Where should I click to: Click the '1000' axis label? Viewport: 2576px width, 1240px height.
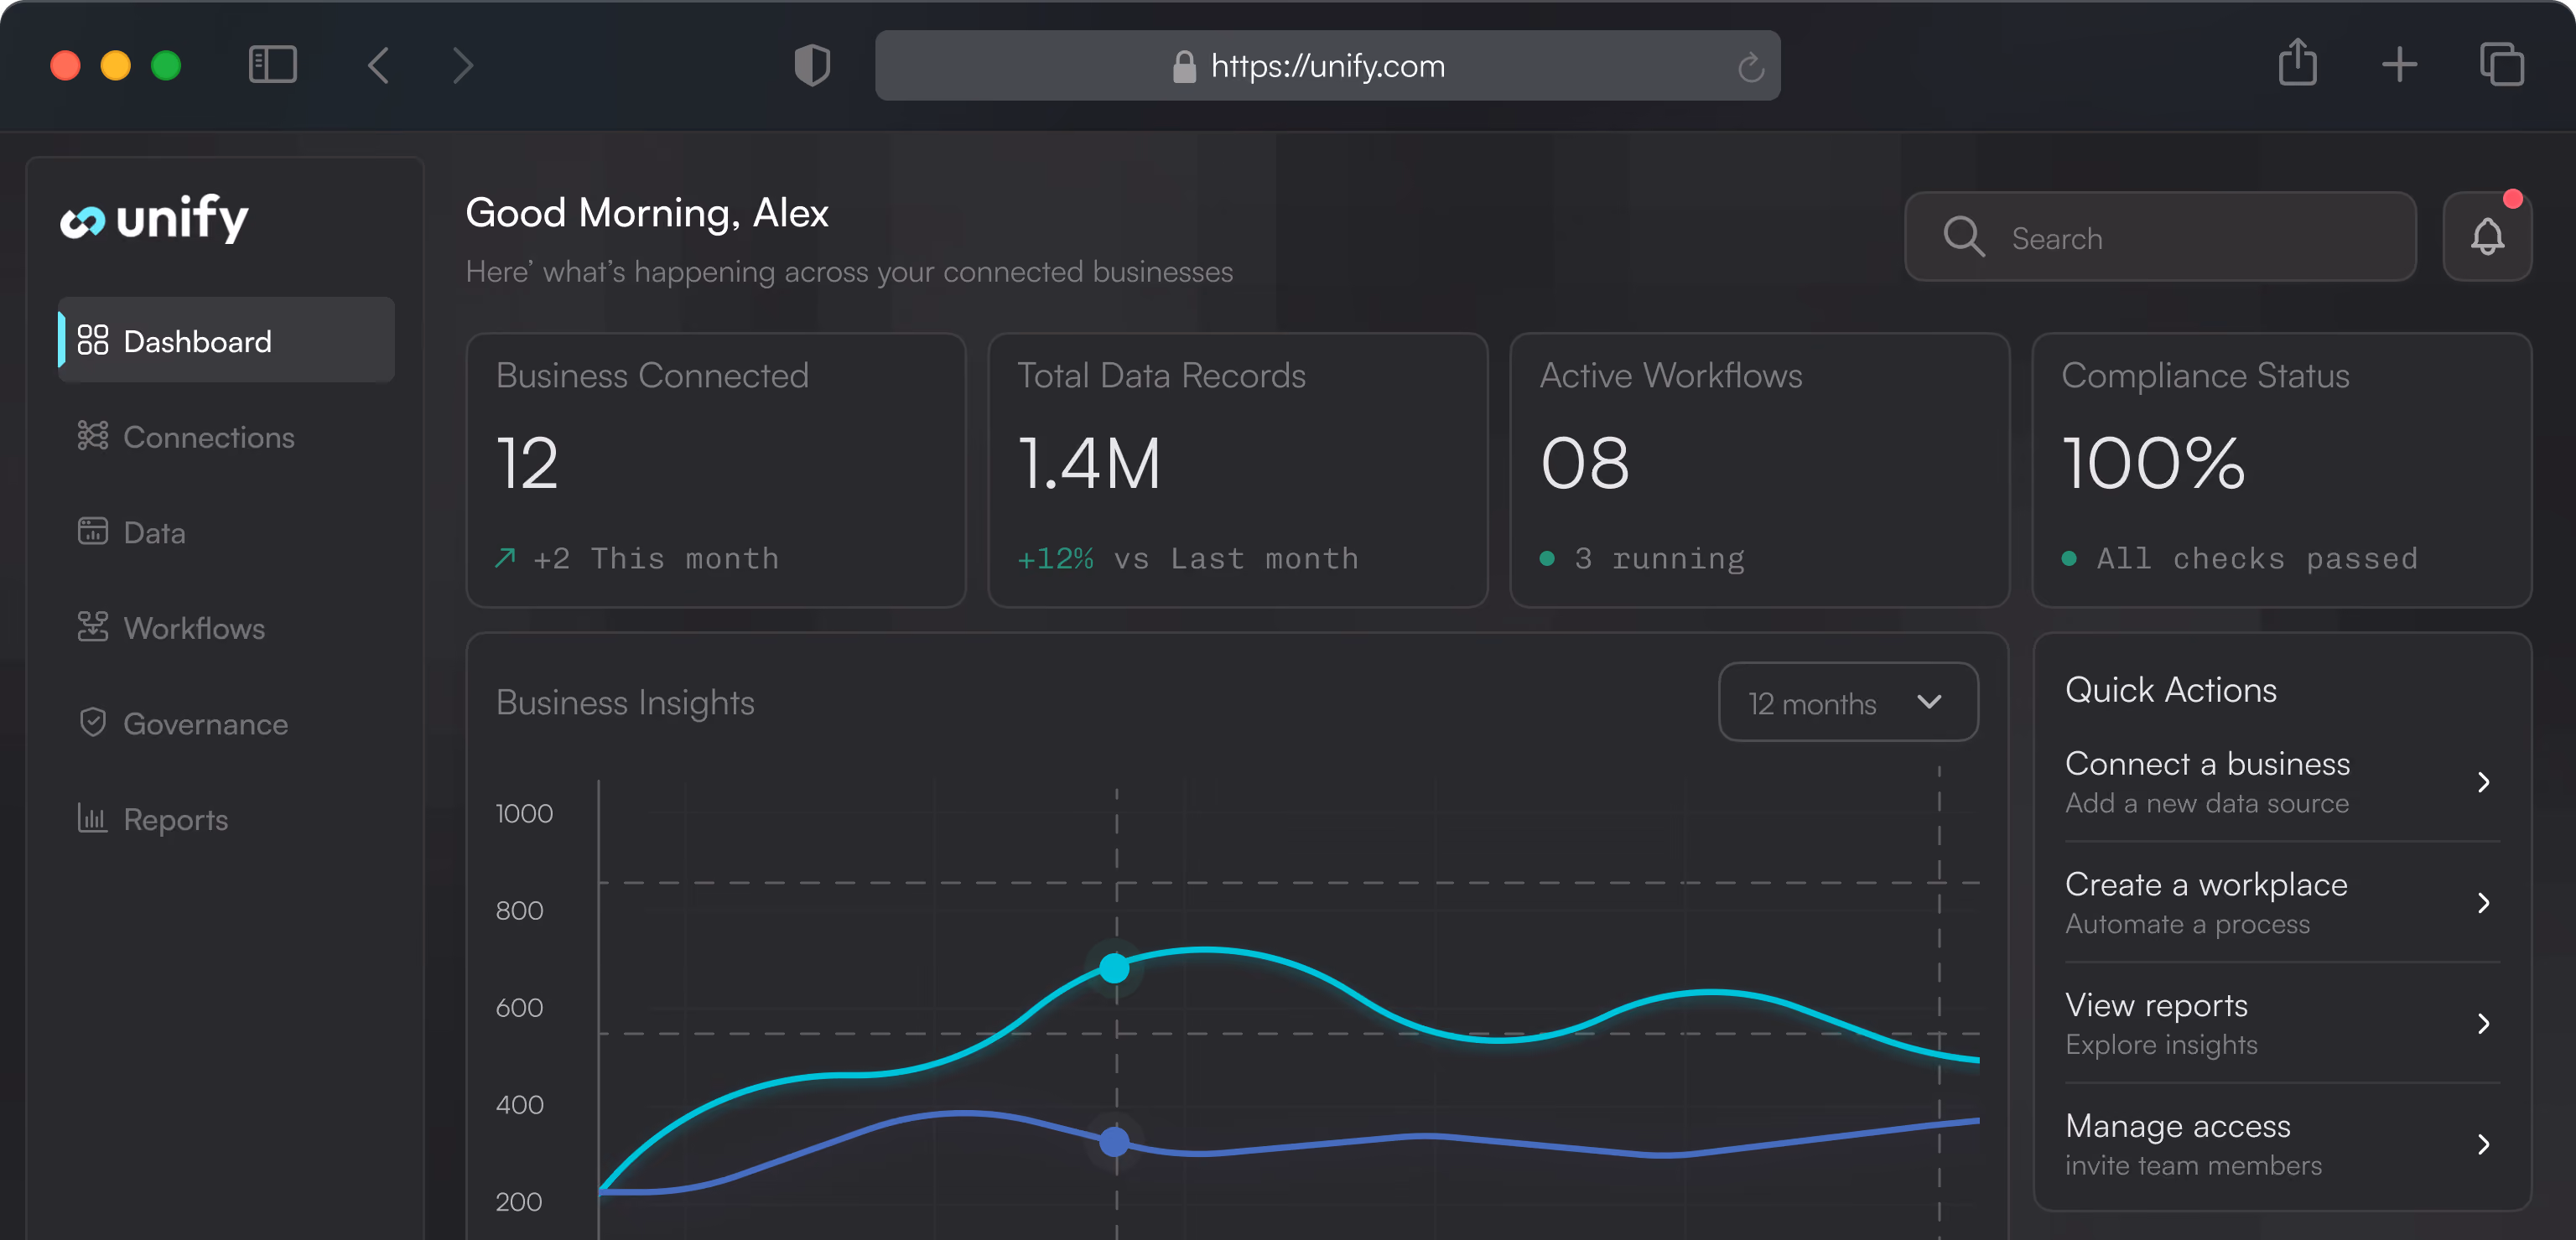[524, 813]
